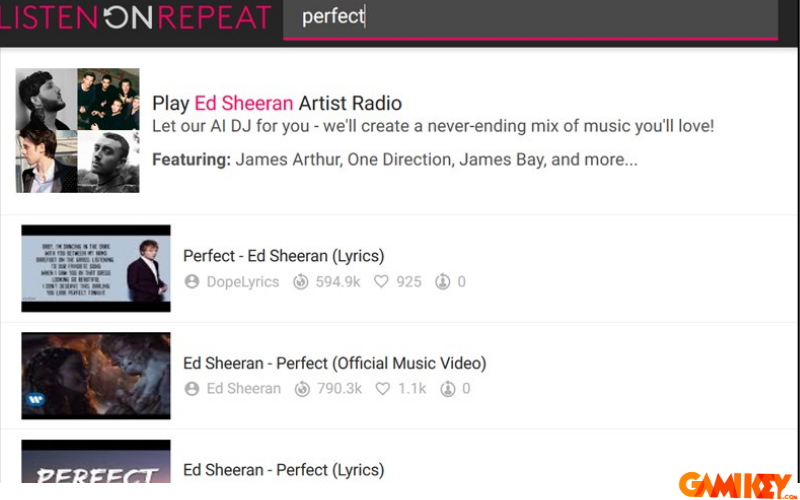The width and height of the screenshot is (800, 500).
Task: Open the Official Music Video thumbnail
Action: coord(96,375)
